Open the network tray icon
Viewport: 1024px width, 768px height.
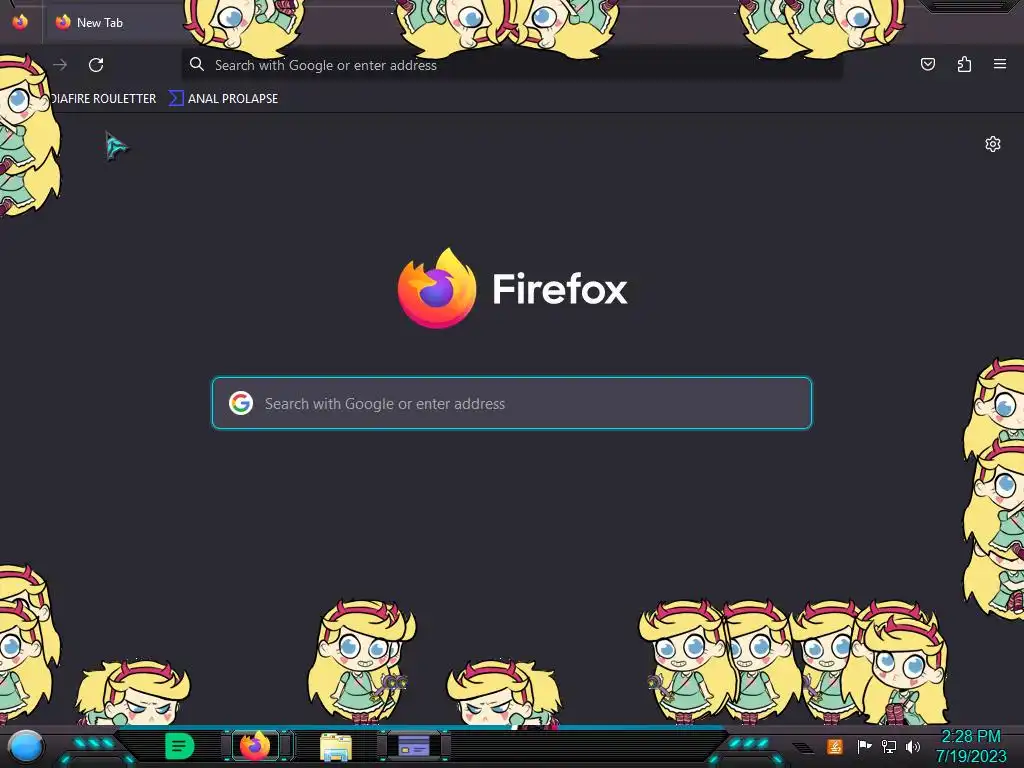[889, 746]
